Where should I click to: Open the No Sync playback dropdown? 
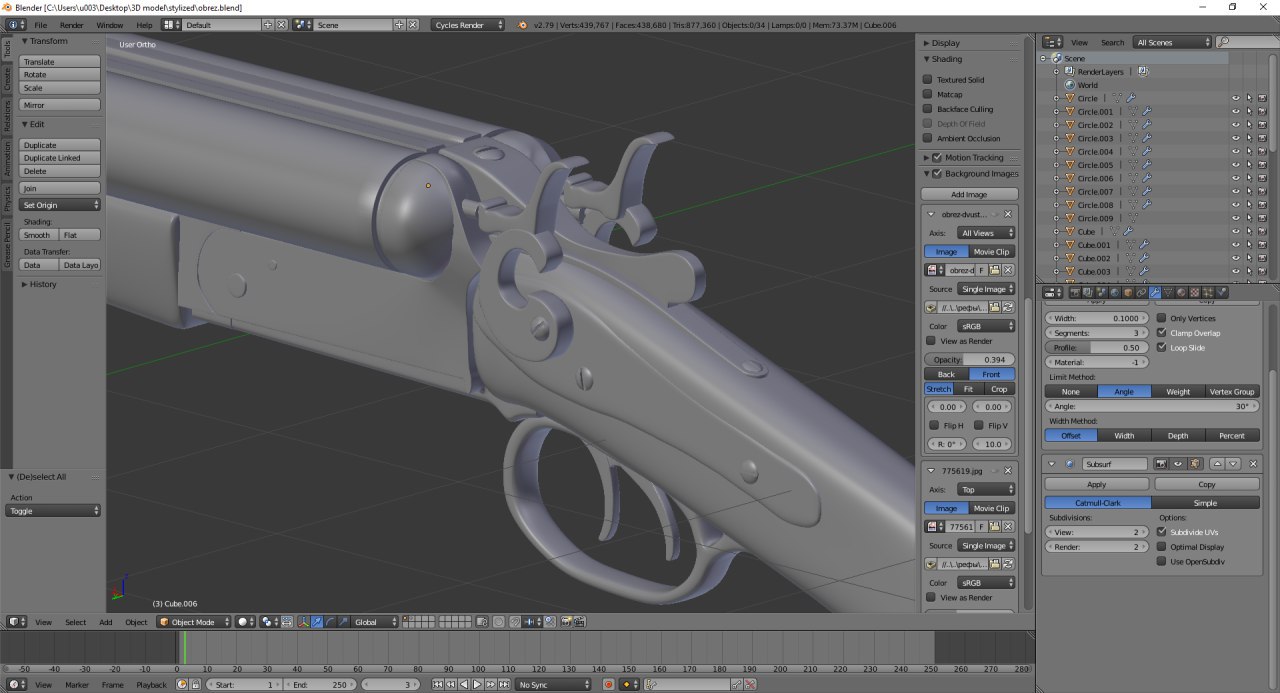pos(553,684)
